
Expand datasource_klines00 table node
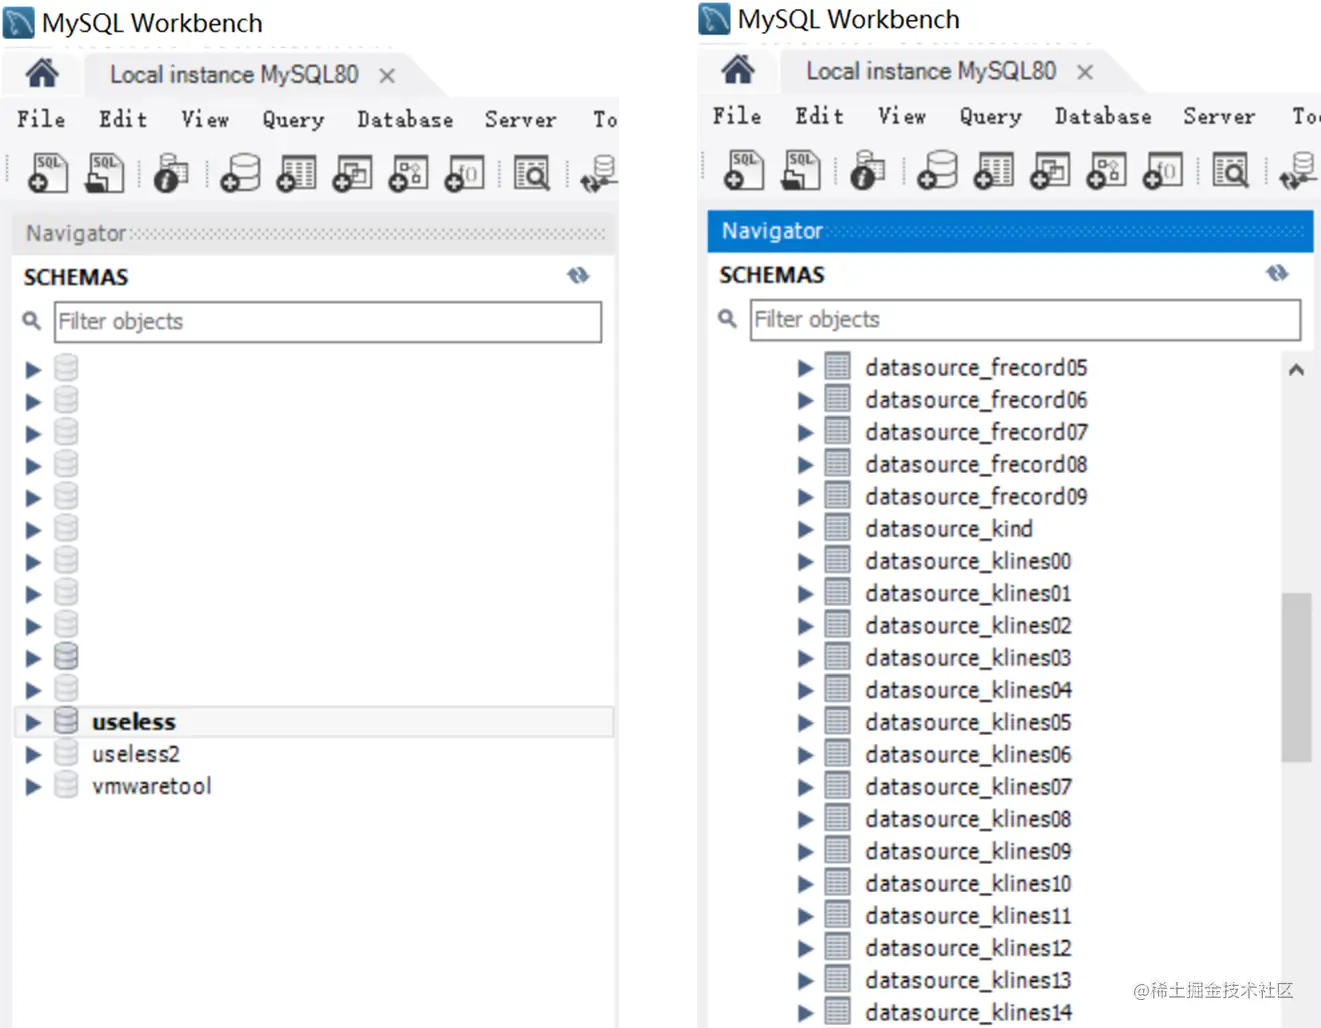(x=805, y=561)
